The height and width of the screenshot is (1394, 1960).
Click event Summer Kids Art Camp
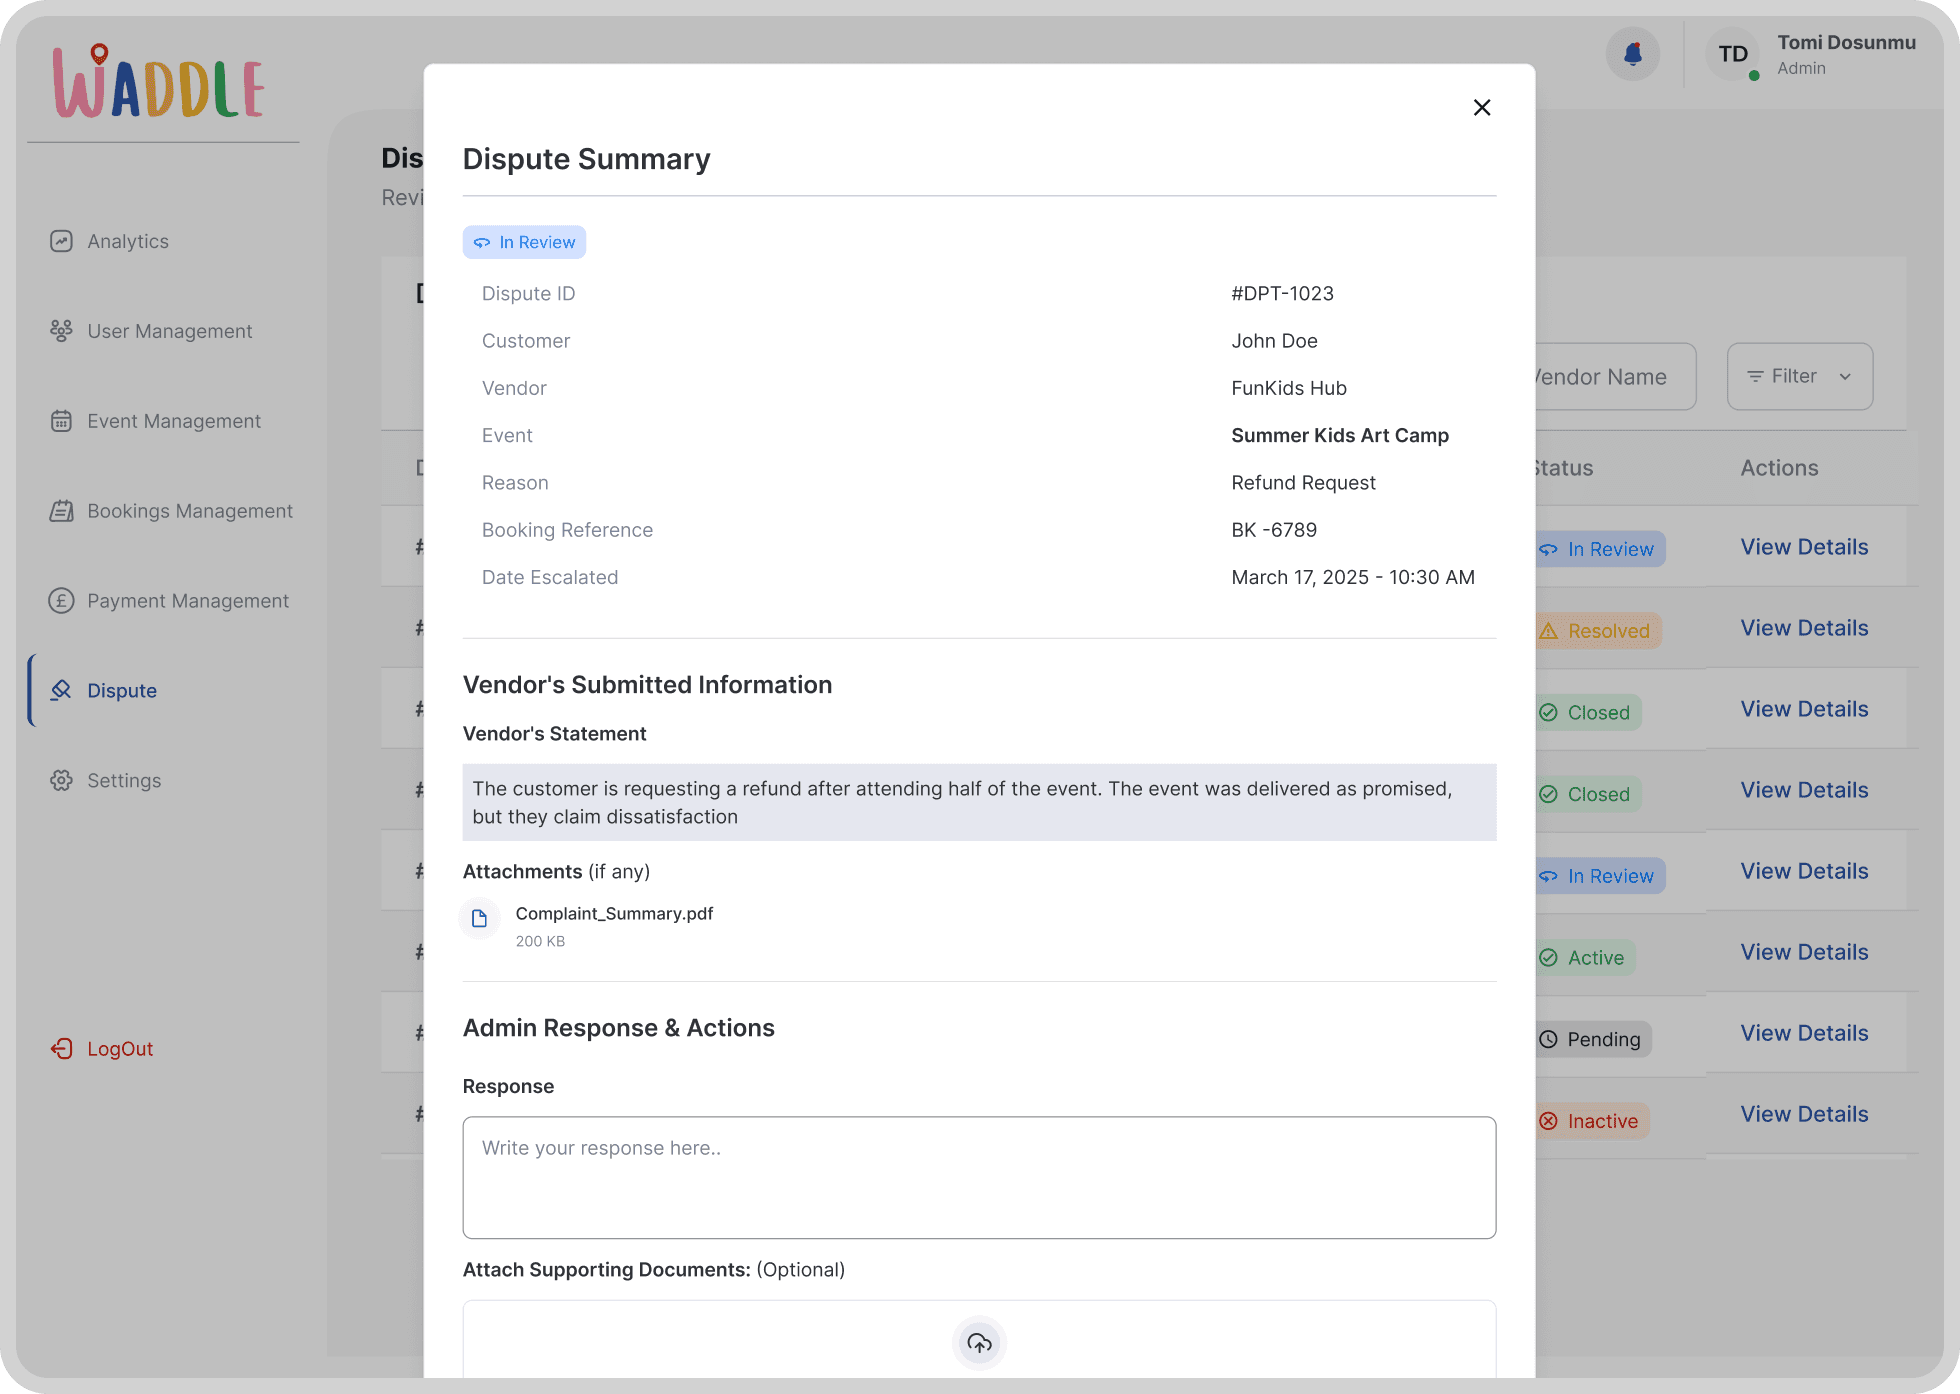[1340, 435]
